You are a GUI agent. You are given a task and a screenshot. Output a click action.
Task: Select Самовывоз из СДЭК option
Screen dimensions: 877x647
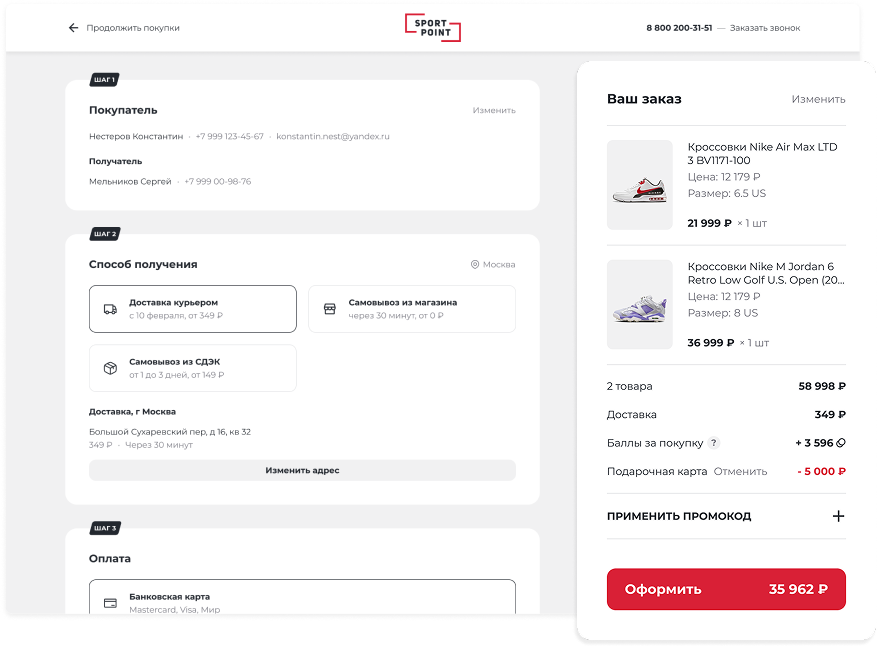coord(193,368)
